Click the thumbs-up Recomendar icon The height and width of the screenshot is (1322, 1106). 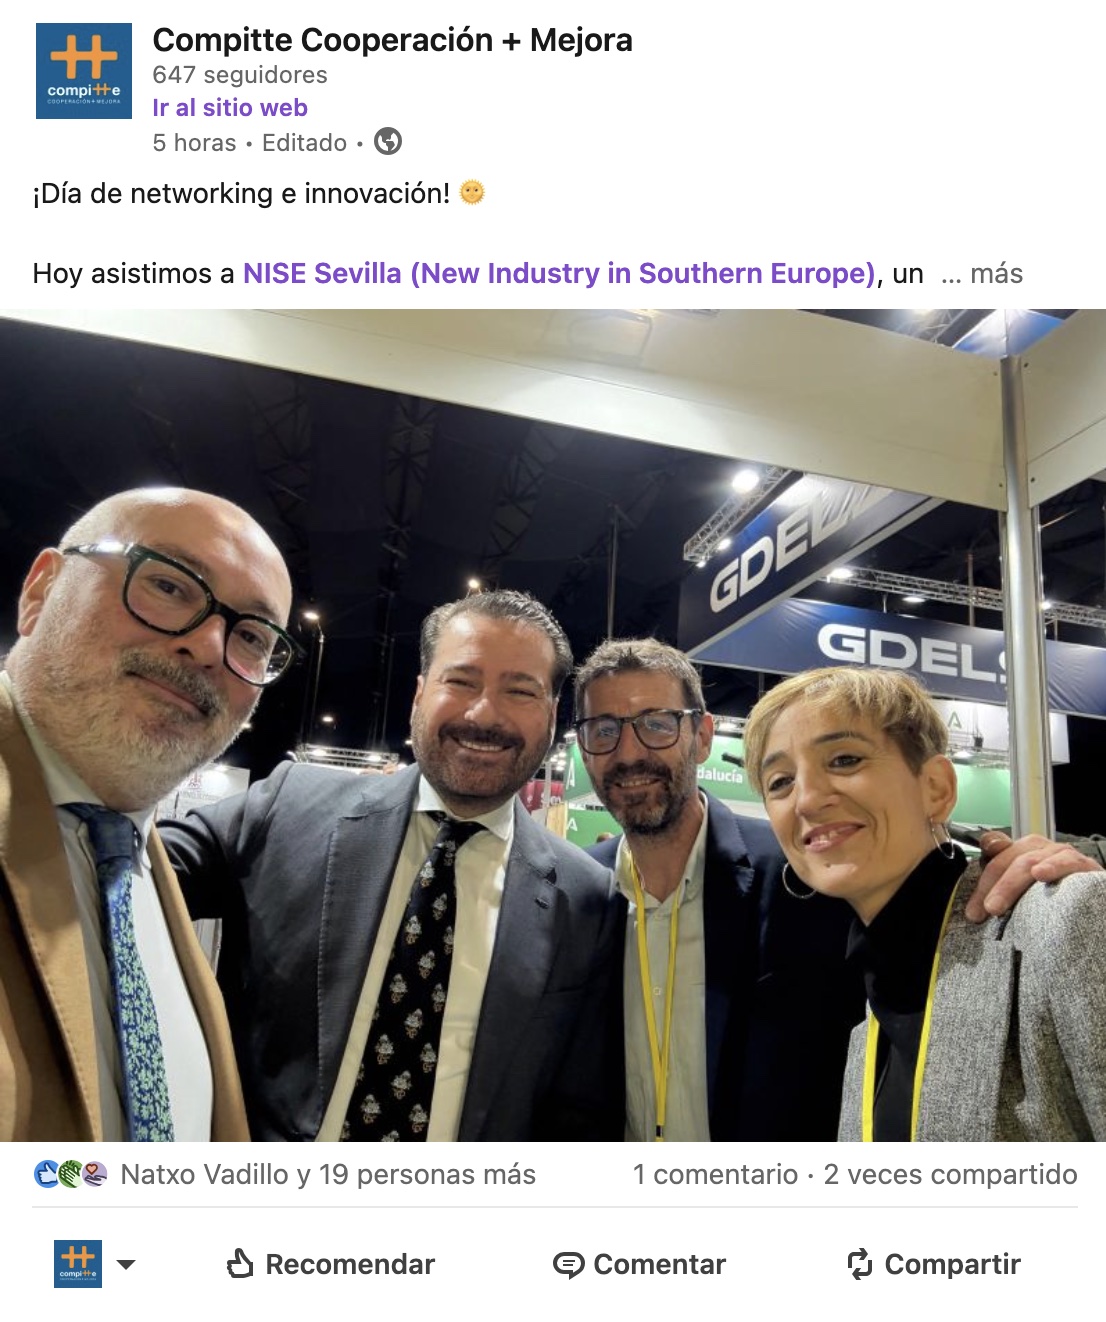pos(240,1264)
